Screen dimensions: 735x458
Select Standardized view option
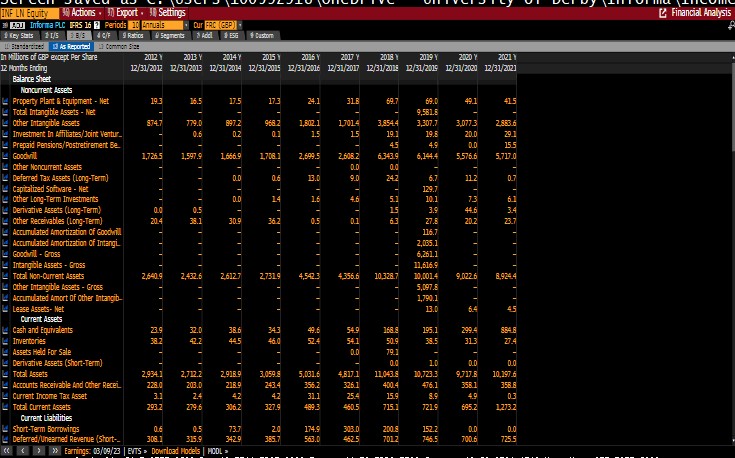click(24, 46)
